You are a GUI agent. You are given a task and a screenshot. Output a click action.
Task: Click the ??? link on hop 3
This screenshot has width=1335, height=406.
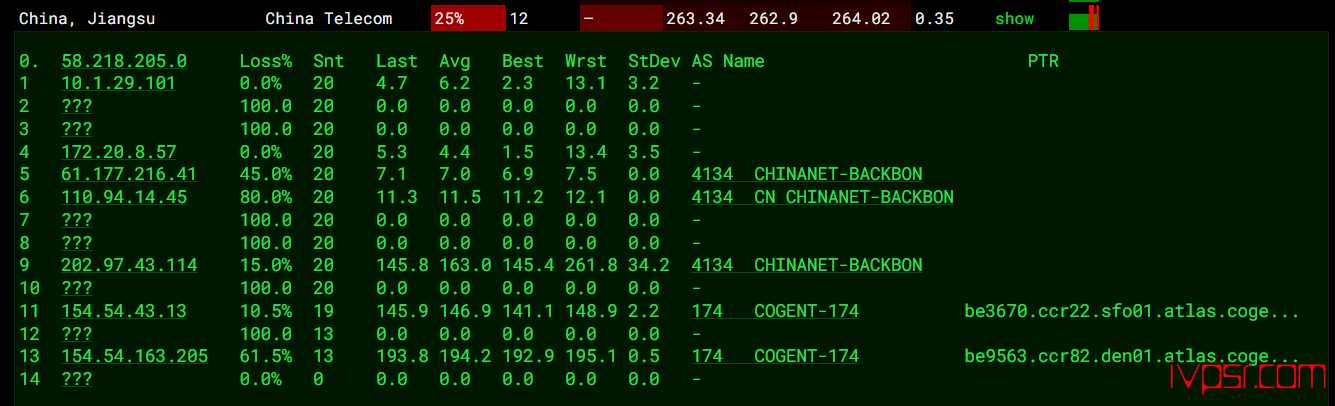coord(77,129)
